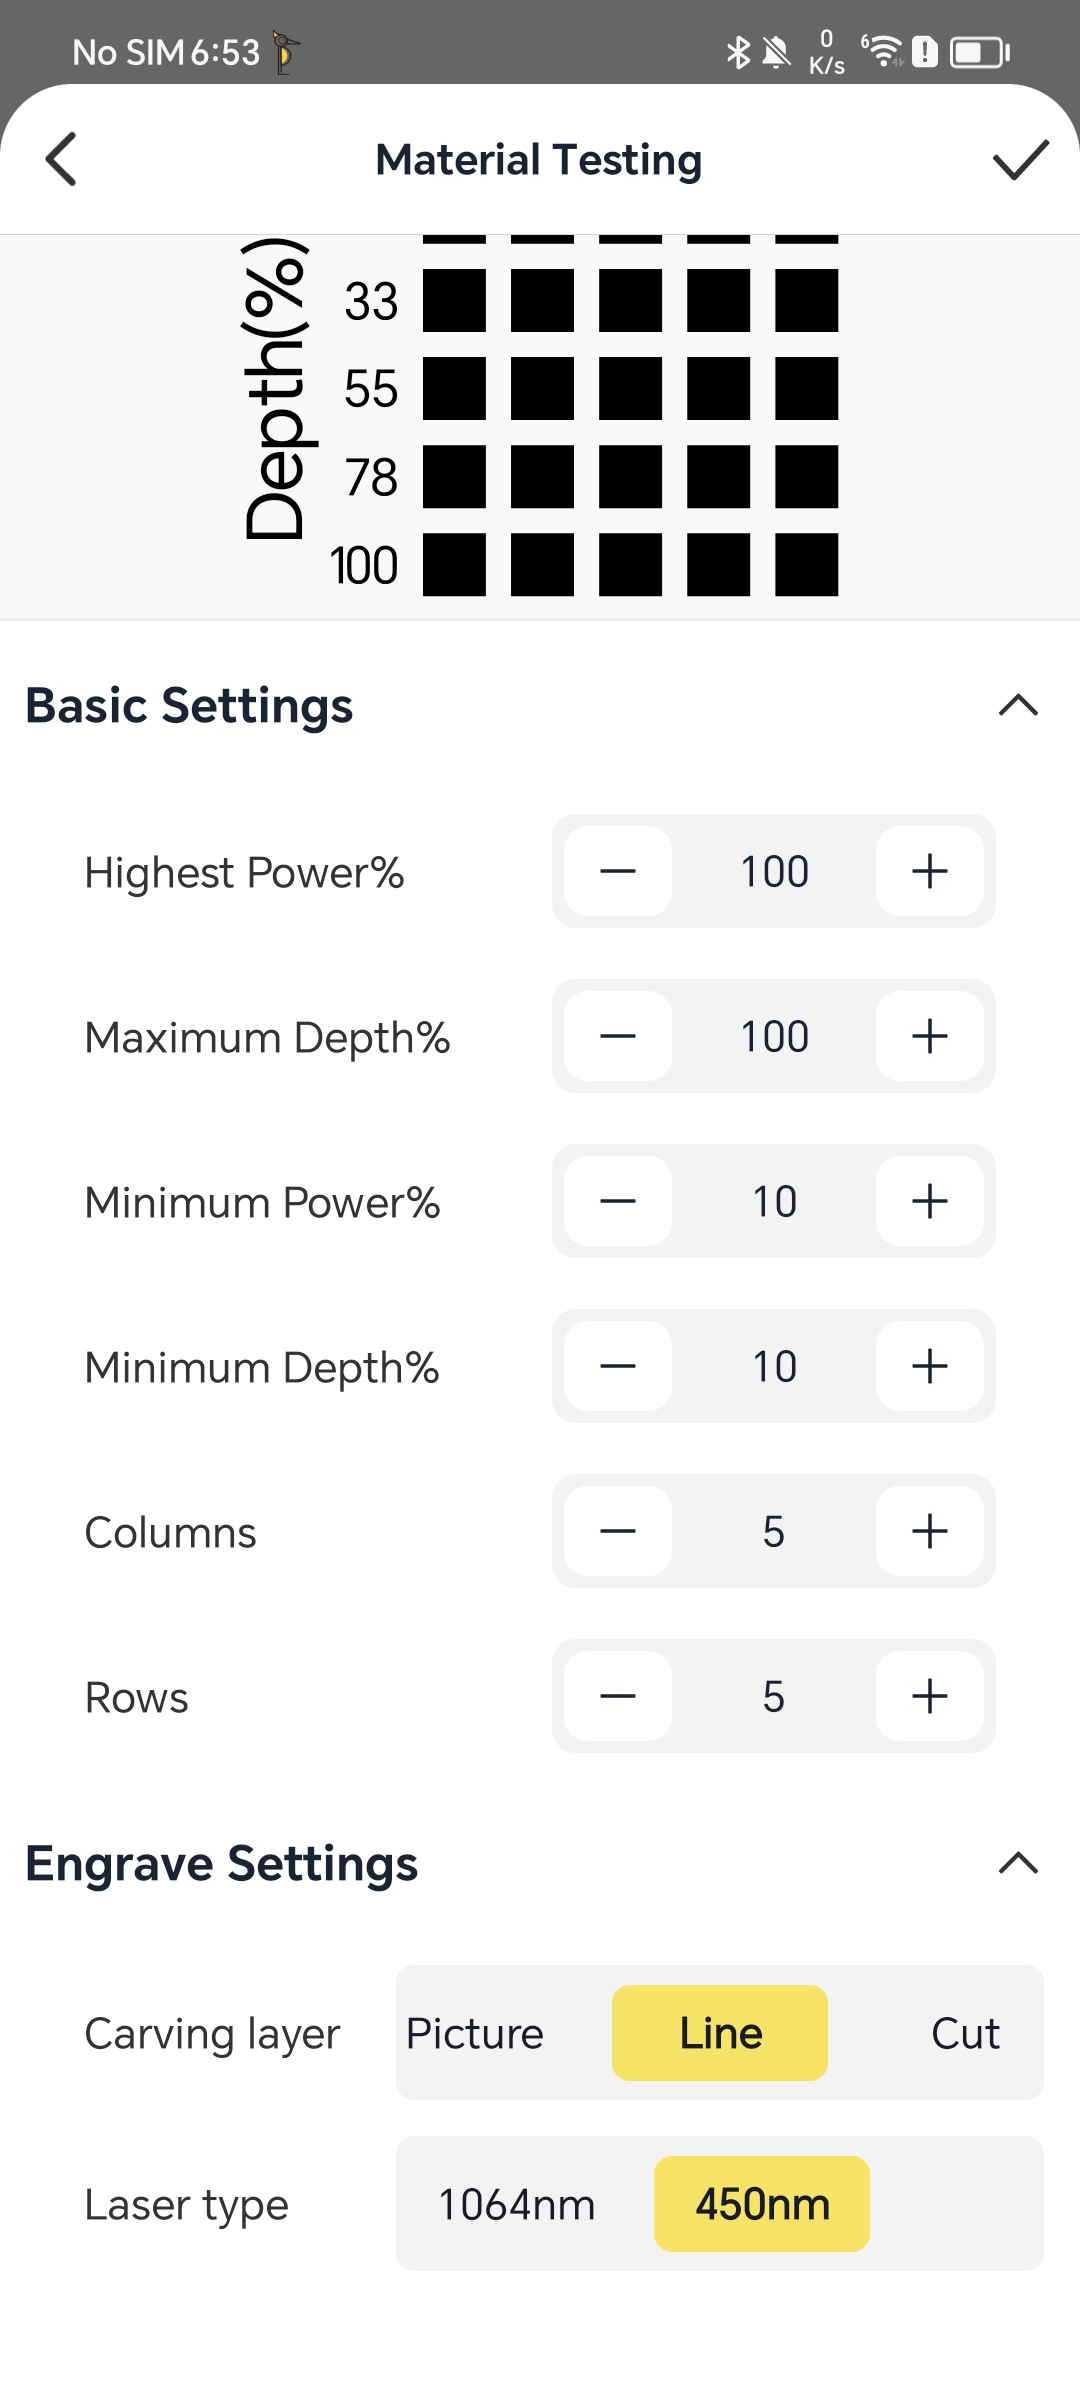Choose Cut carving layer

(965, 2033)
